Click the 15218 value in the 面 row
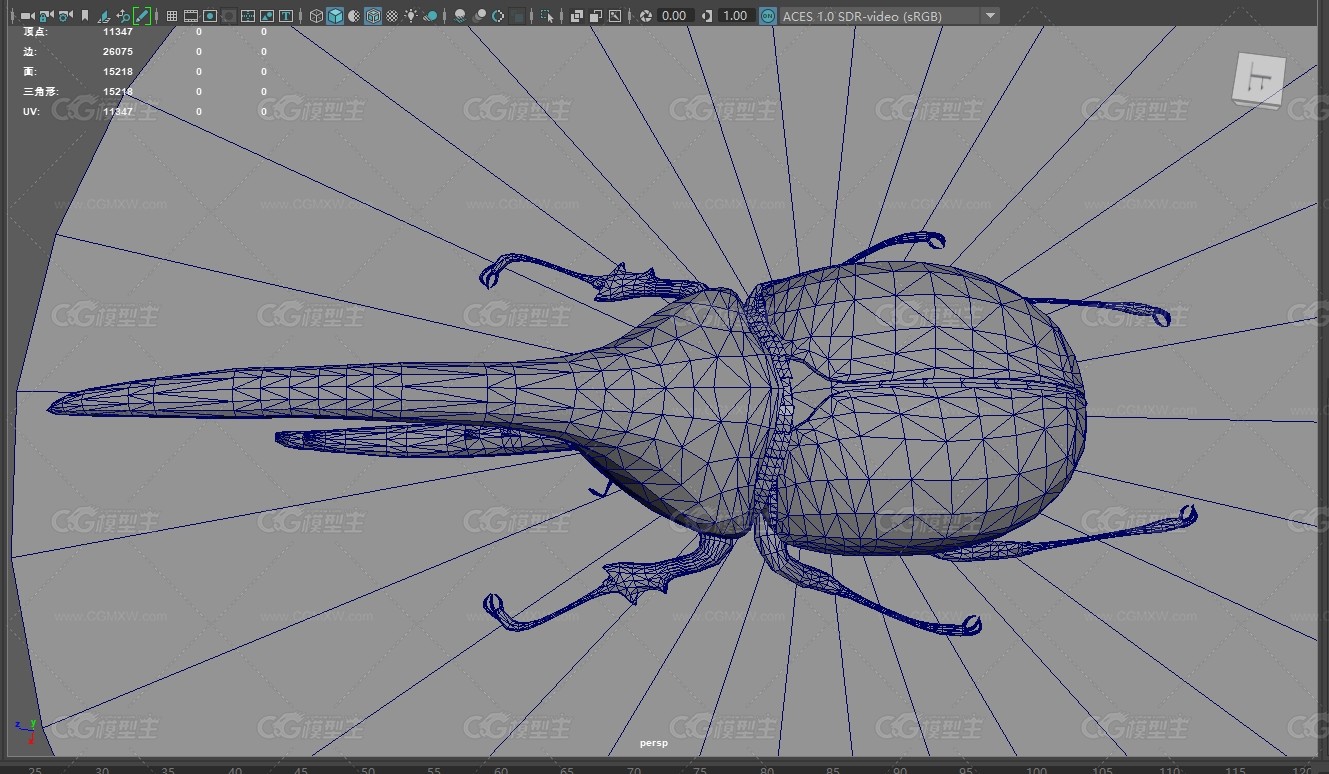1329x774 pixels. pos(118,72)
